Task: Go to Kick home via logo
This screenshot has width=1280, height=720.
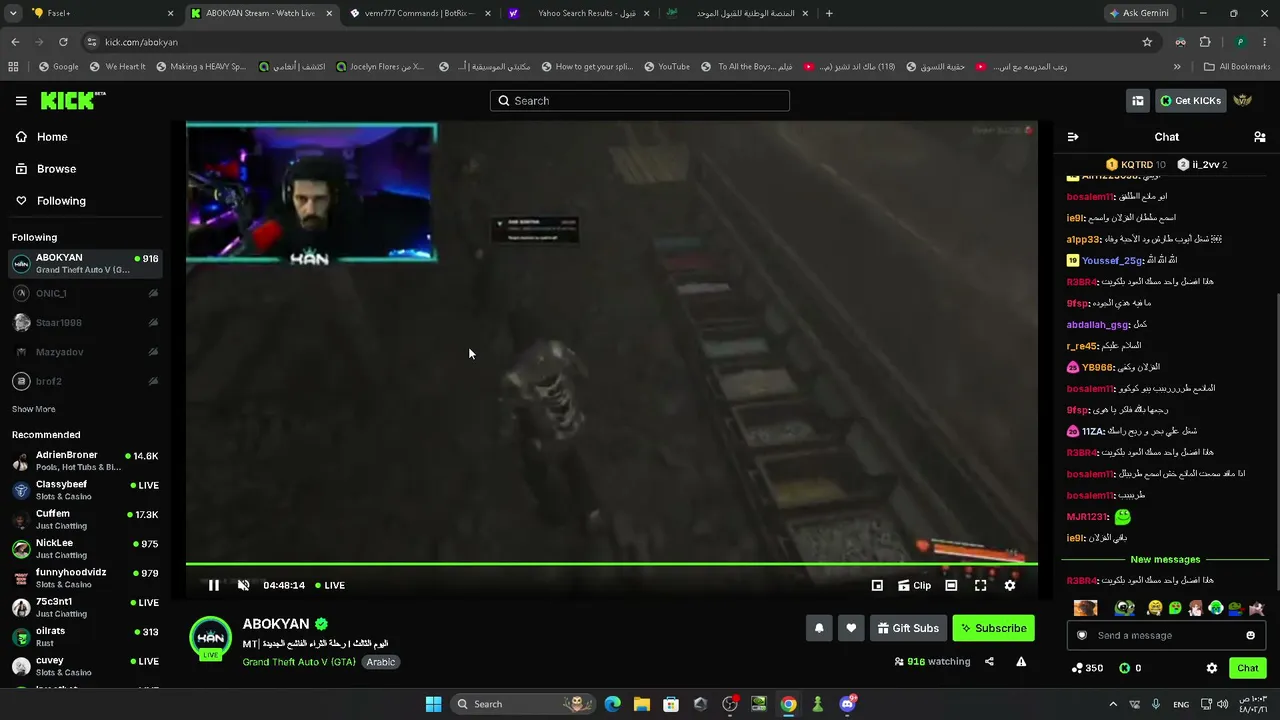Action: (x=73, y=100)
